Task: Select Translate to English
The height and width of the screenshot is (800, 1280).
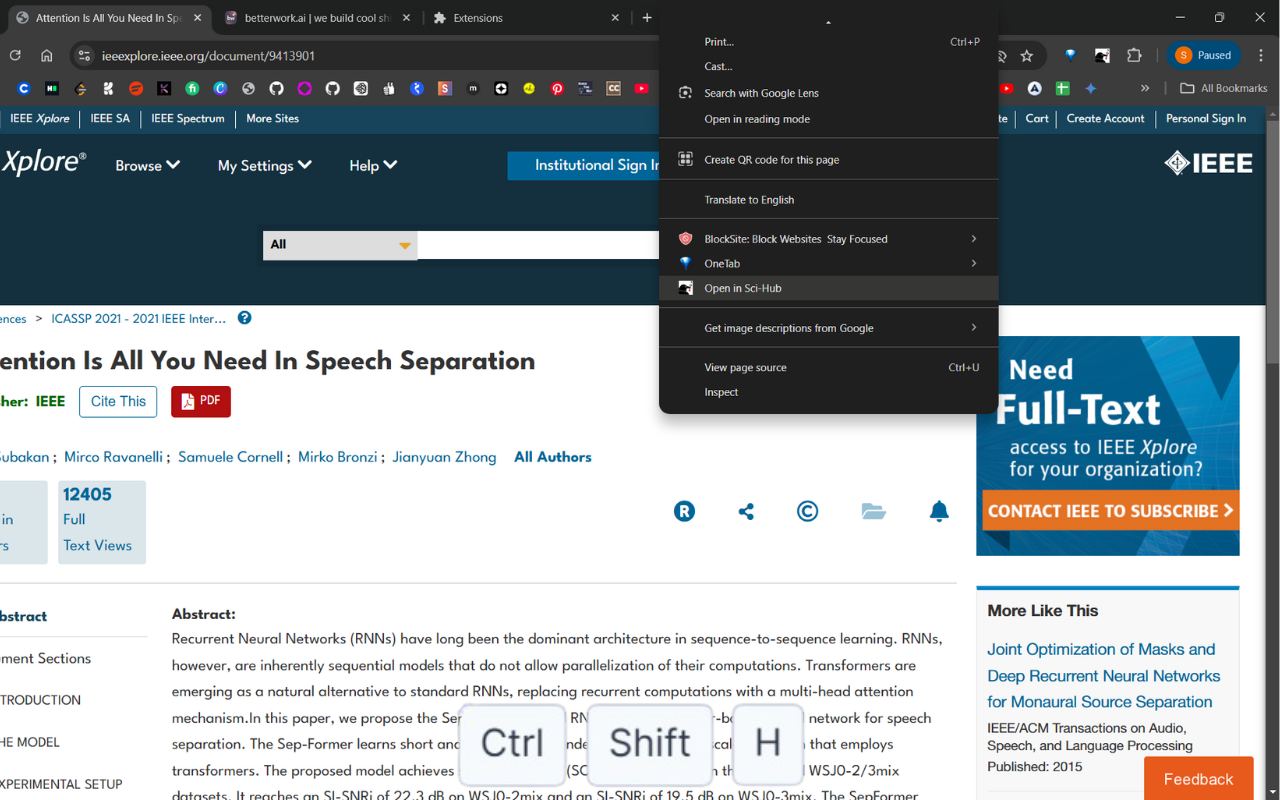Action: (x=829, y=200)
